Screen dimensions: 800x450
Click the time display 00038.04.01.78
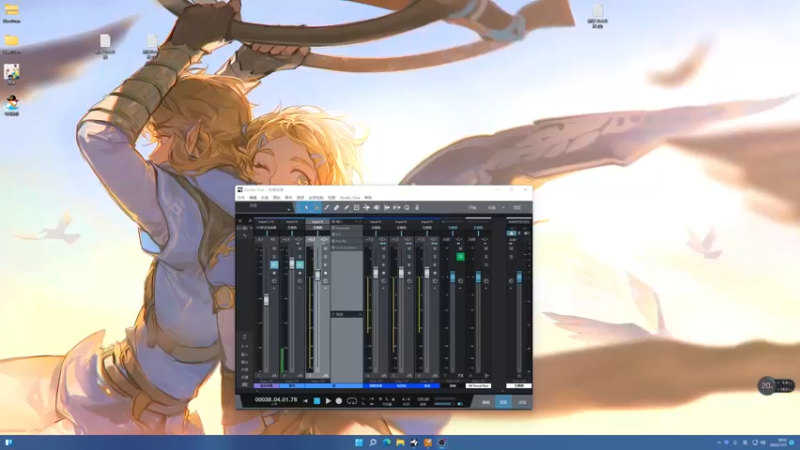coord(276,400)
